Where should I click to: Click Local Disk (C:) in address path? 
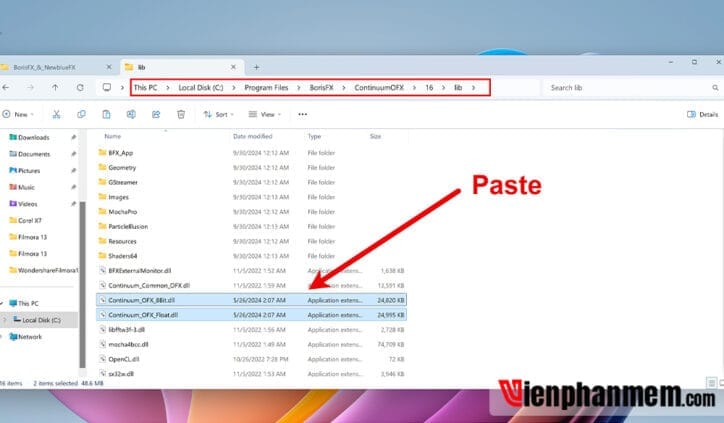(x=200, y=87)
